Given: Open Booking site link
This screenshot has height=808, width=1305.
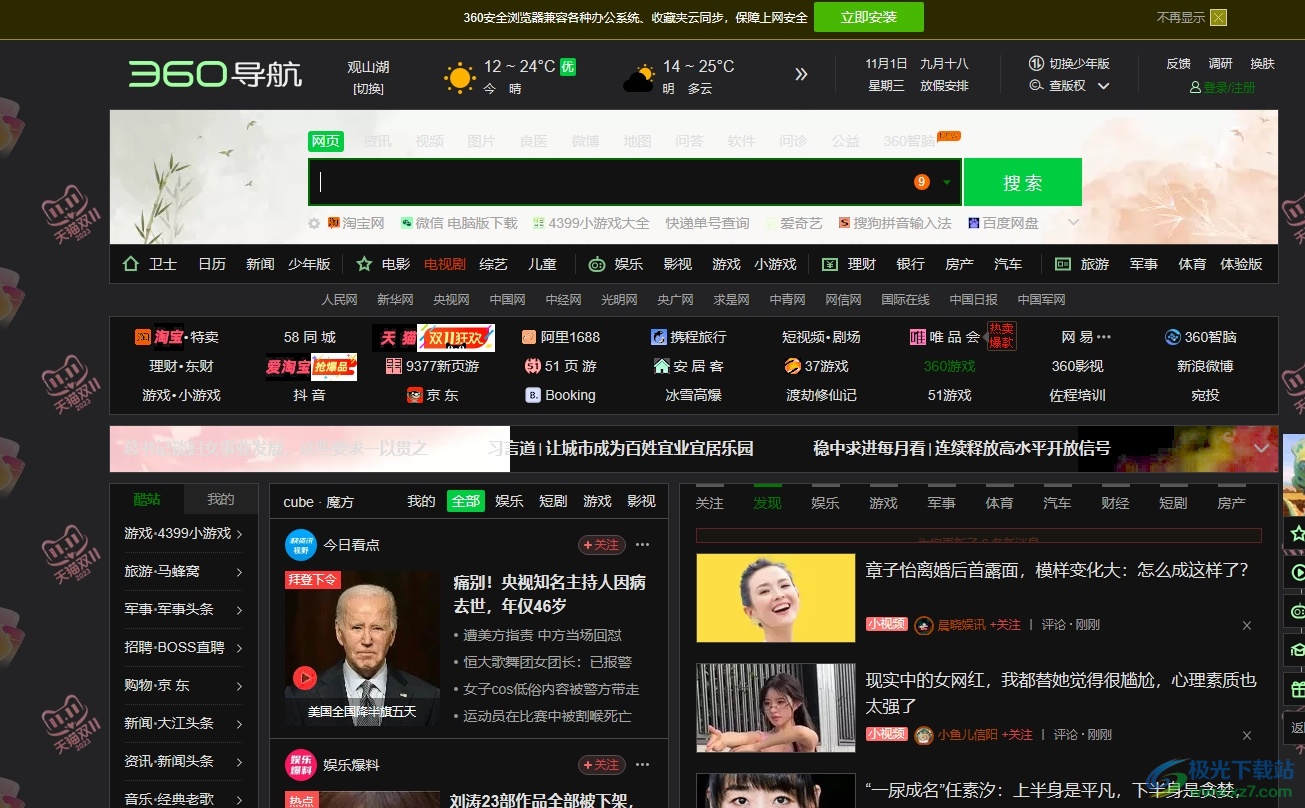Looking at the screenshot, I should pos(561,395).
